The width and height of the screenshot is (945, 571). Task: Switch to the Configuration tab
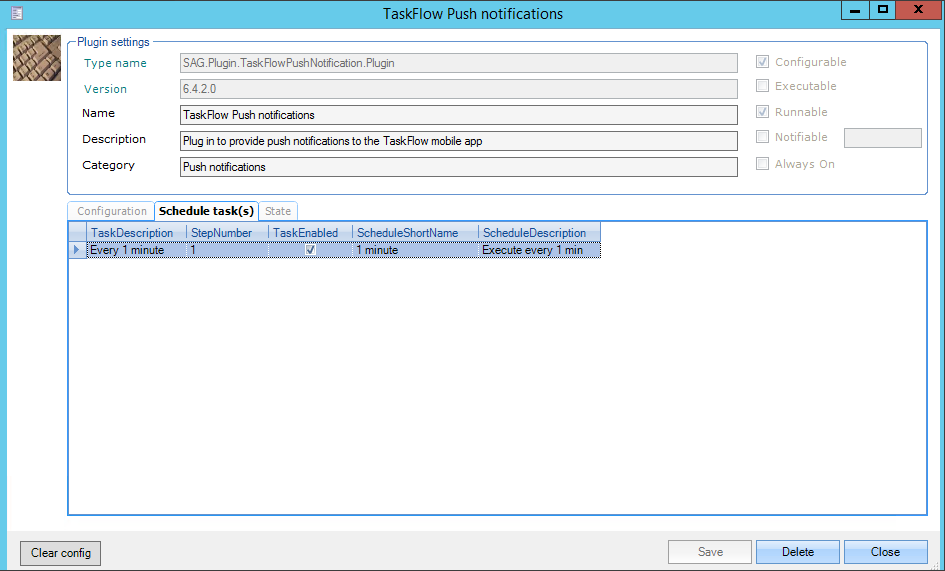[x=111, y=211]
